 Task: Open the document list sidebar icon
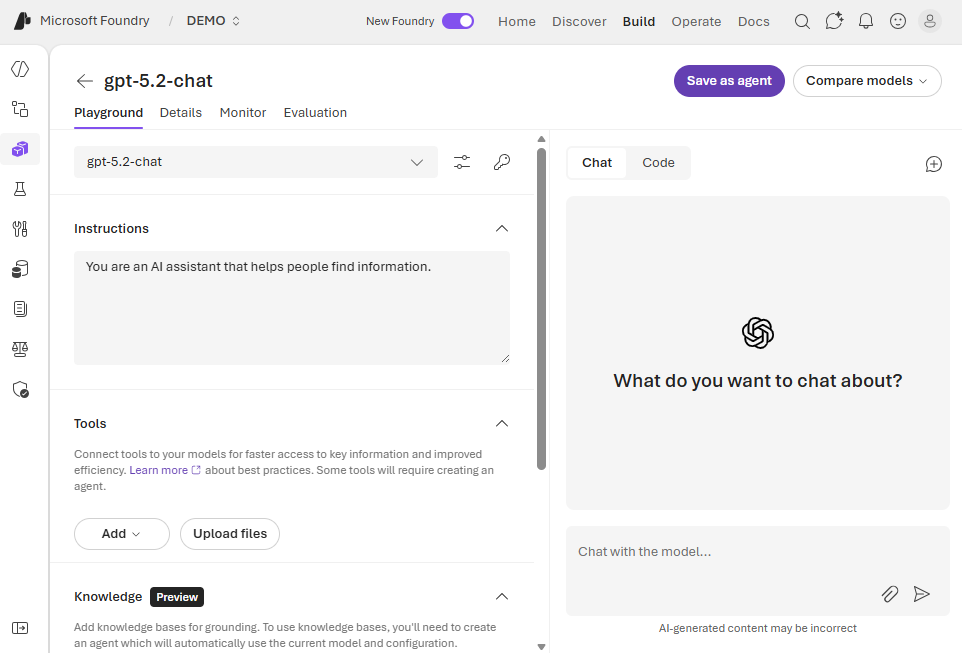(x=20, y=309)
